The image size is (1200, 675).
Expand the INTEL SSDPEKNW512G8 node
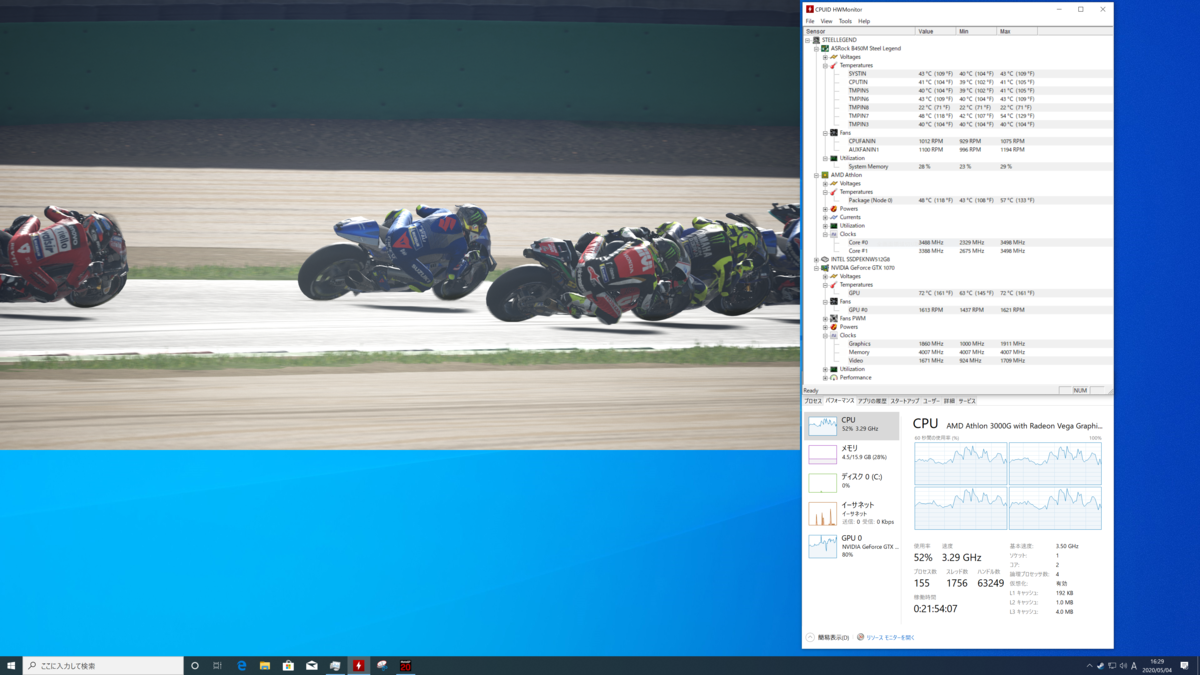(x=816, y=259)
